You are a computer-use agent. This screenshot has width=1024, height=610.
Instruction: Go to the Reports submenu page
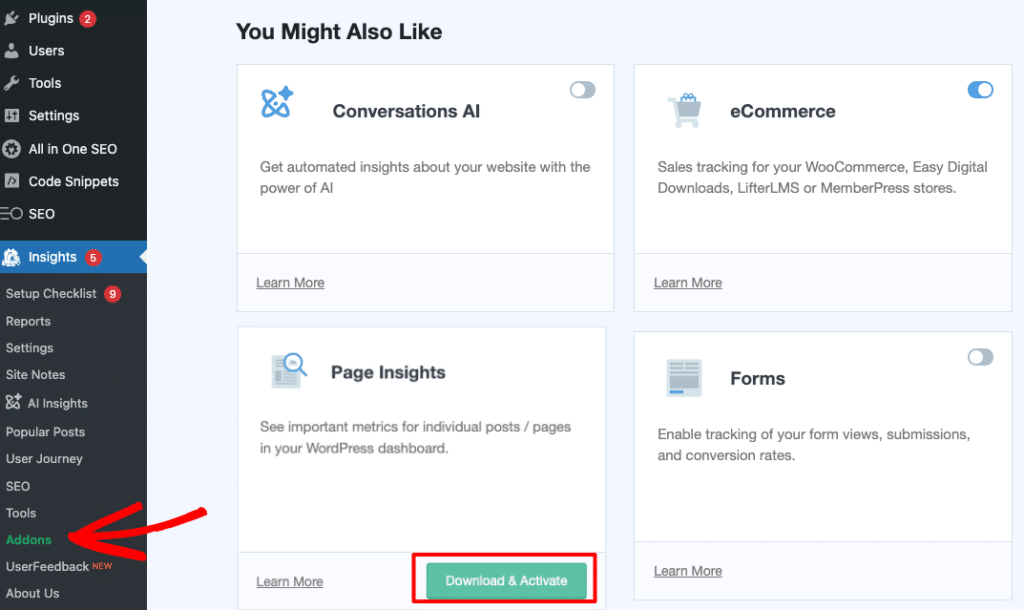point(28,321)
